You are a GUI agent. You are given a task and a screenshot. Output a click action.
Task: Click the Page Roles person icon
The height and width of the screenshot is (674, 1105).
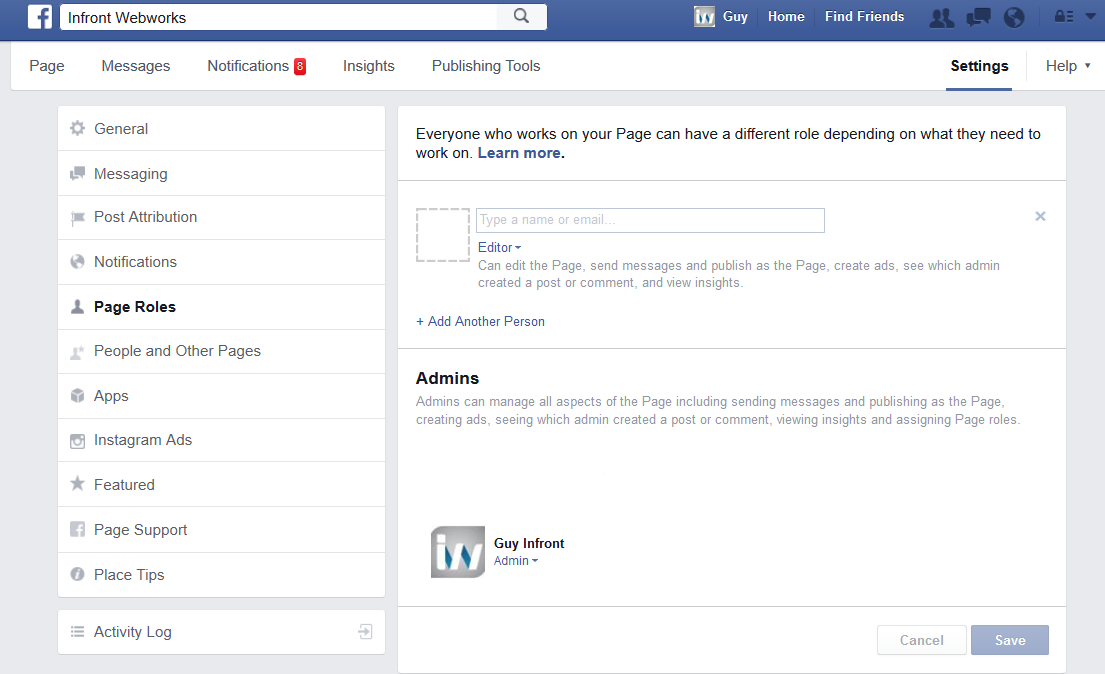click(78, 307)
